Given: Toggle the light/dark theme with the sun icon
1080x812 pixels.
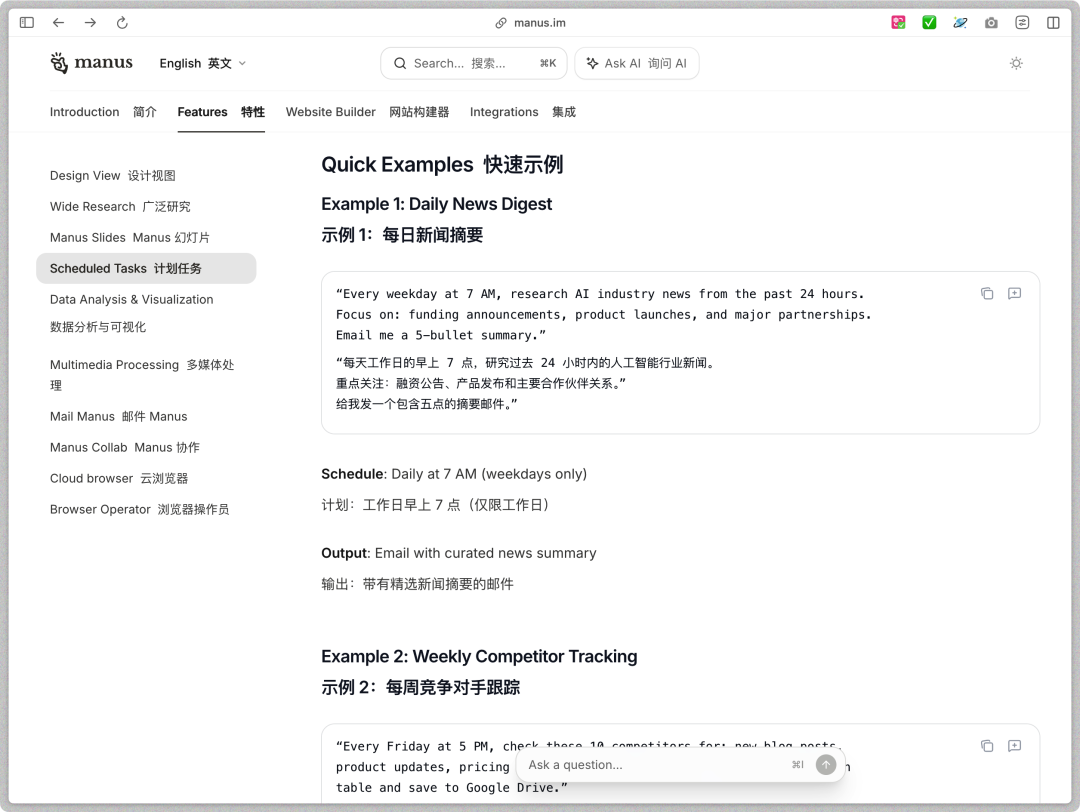Looking at the screenshot, I should (x=1016, y=62).
